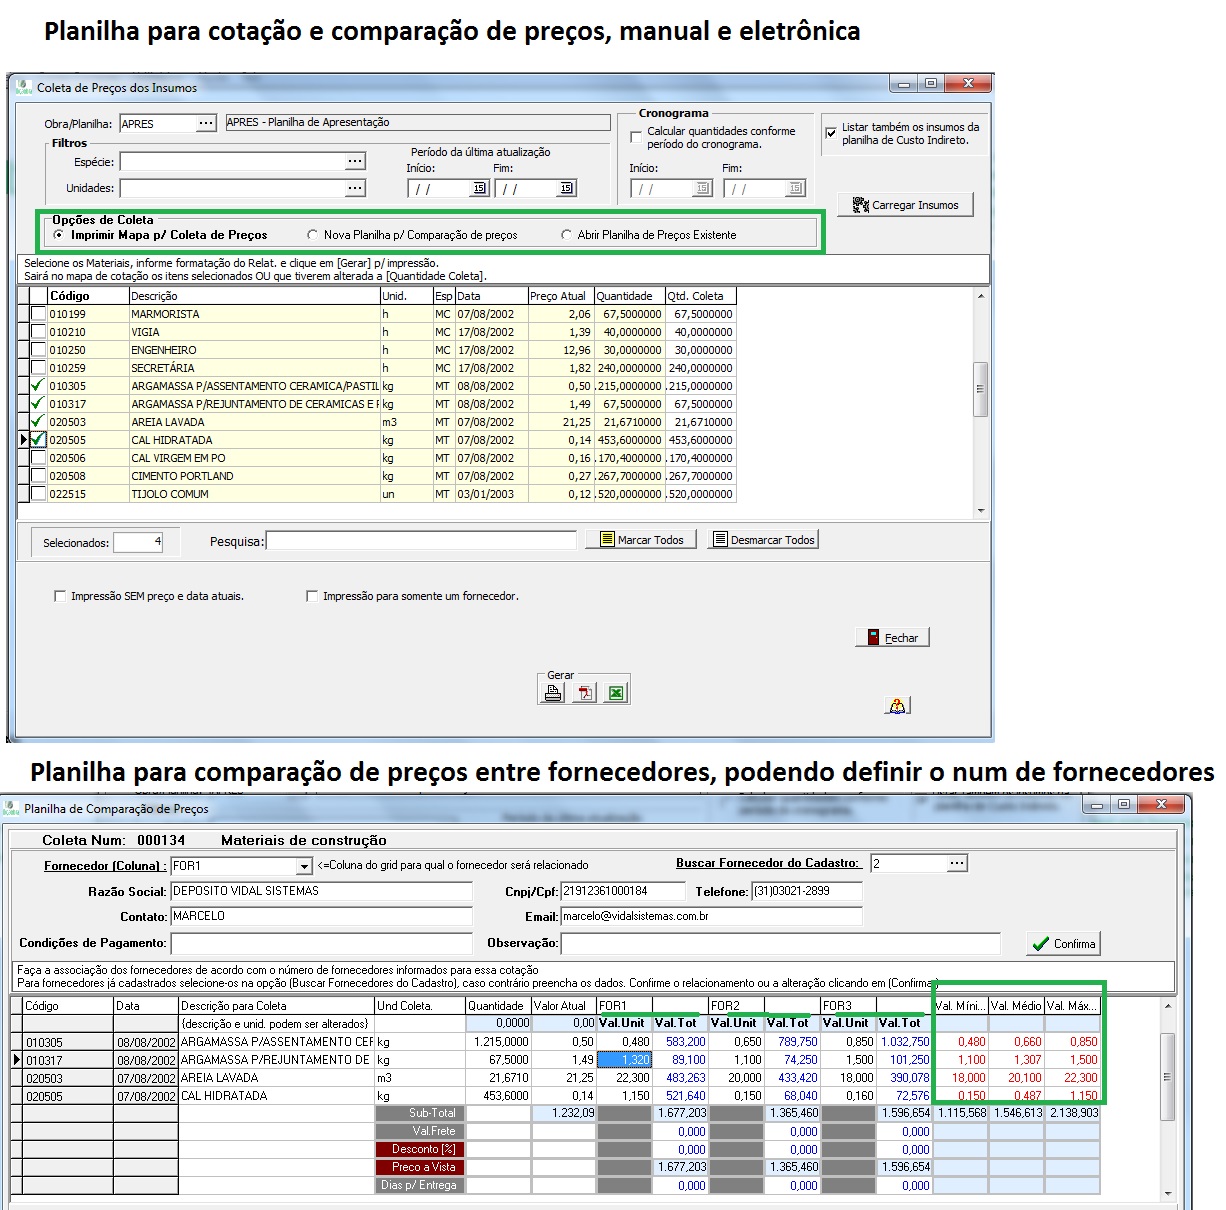1226x1210 pixels.
Task: Open calendar picker for Início update period
Action: (x=479, y=189)
